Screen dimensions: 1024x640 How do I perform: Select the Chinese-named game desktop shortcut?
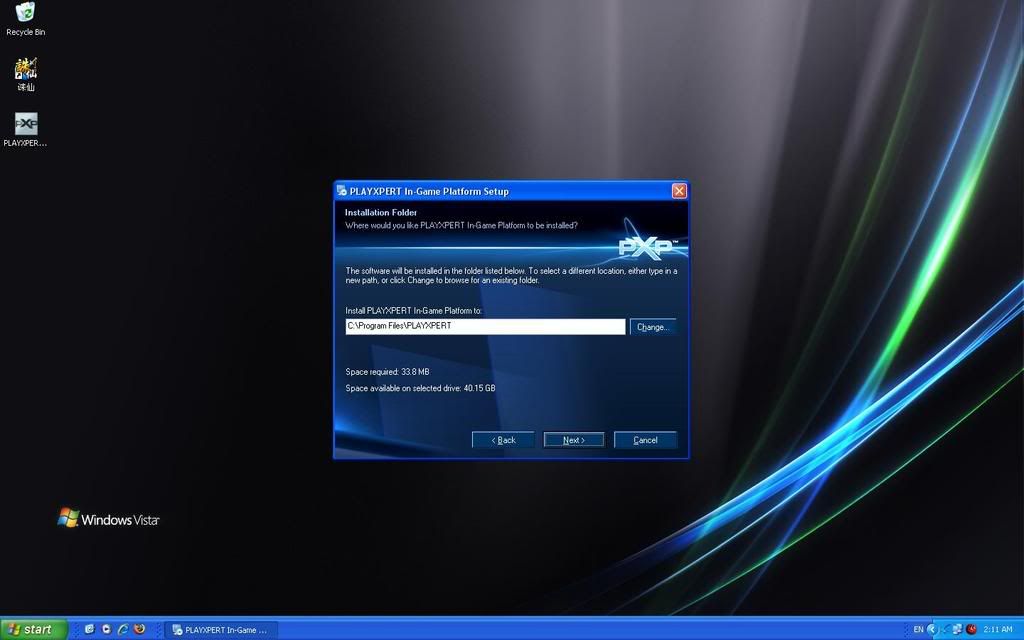(25, 74)
